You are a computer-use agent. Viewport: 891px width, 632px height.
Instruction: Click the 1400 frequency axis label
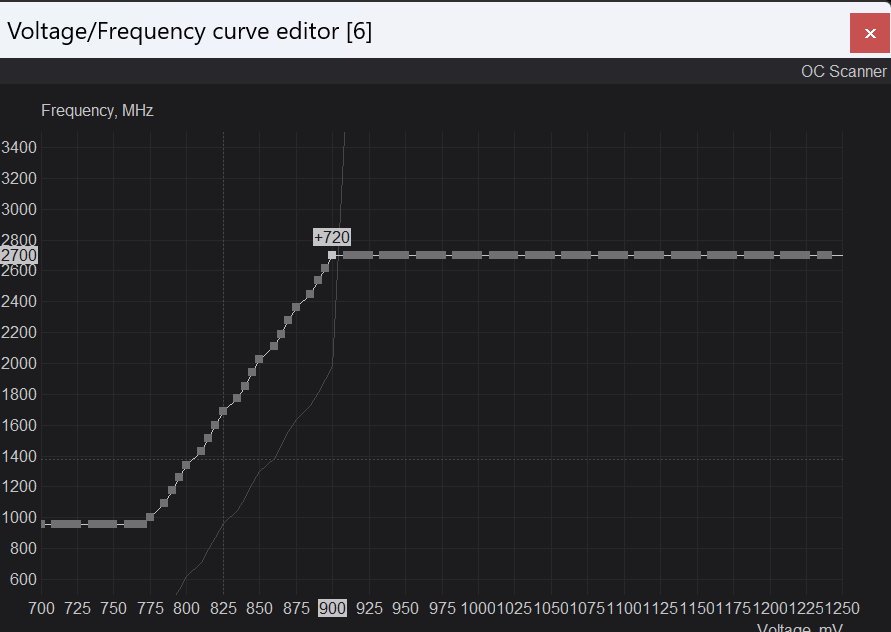pyautogui.click(x=19, y=456)
